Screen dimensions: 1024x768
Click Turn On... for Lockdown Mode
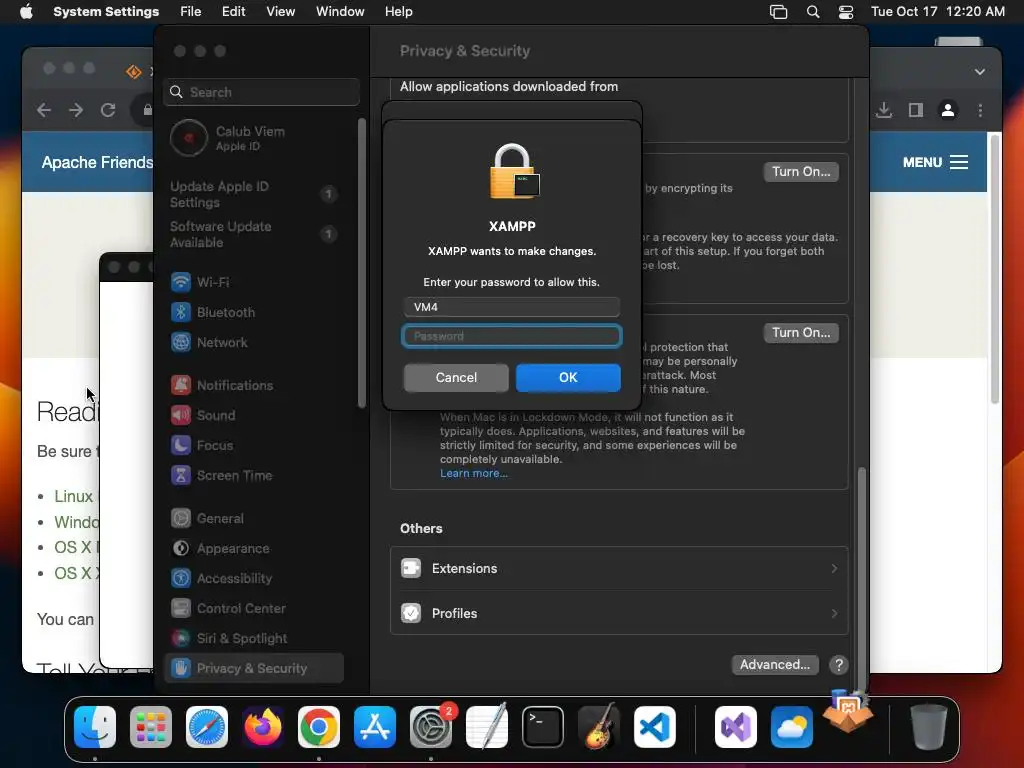tap(801, 332)
